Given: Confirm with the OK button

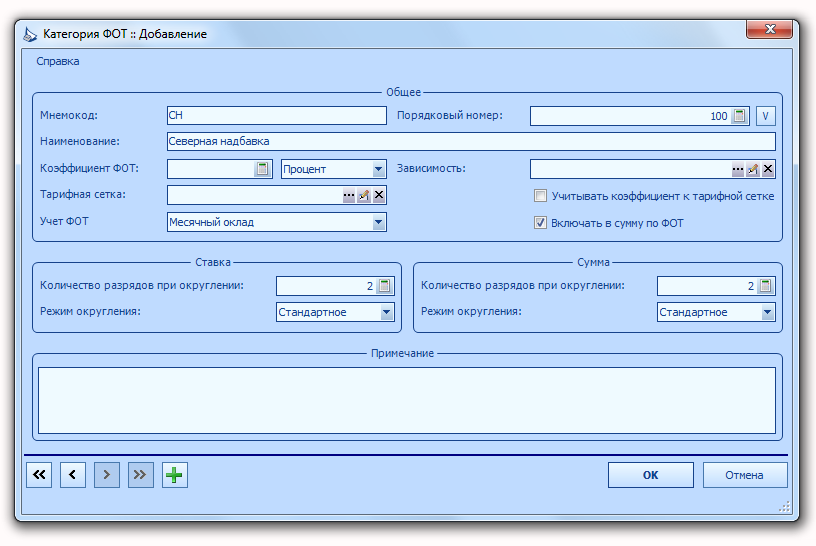Looking at the screenshot, I should (x=651, y=475).
